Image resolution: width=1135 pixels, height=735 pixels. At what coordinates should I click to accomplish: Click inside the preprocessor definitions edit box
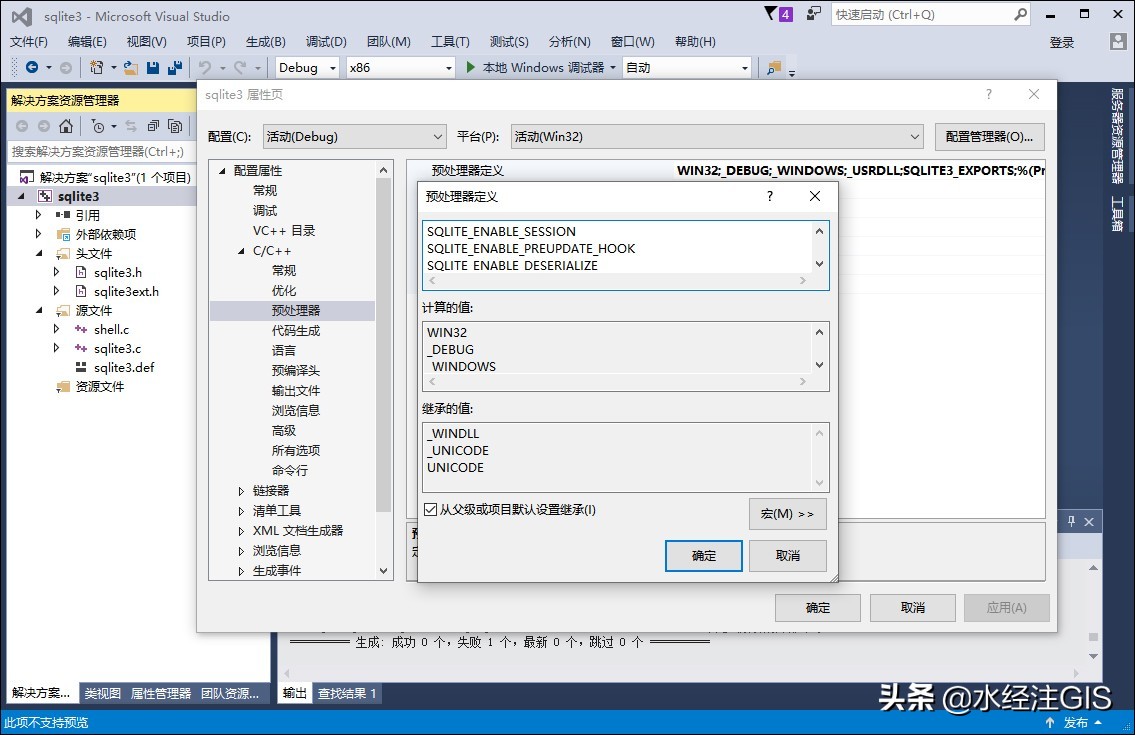[617, 248]
